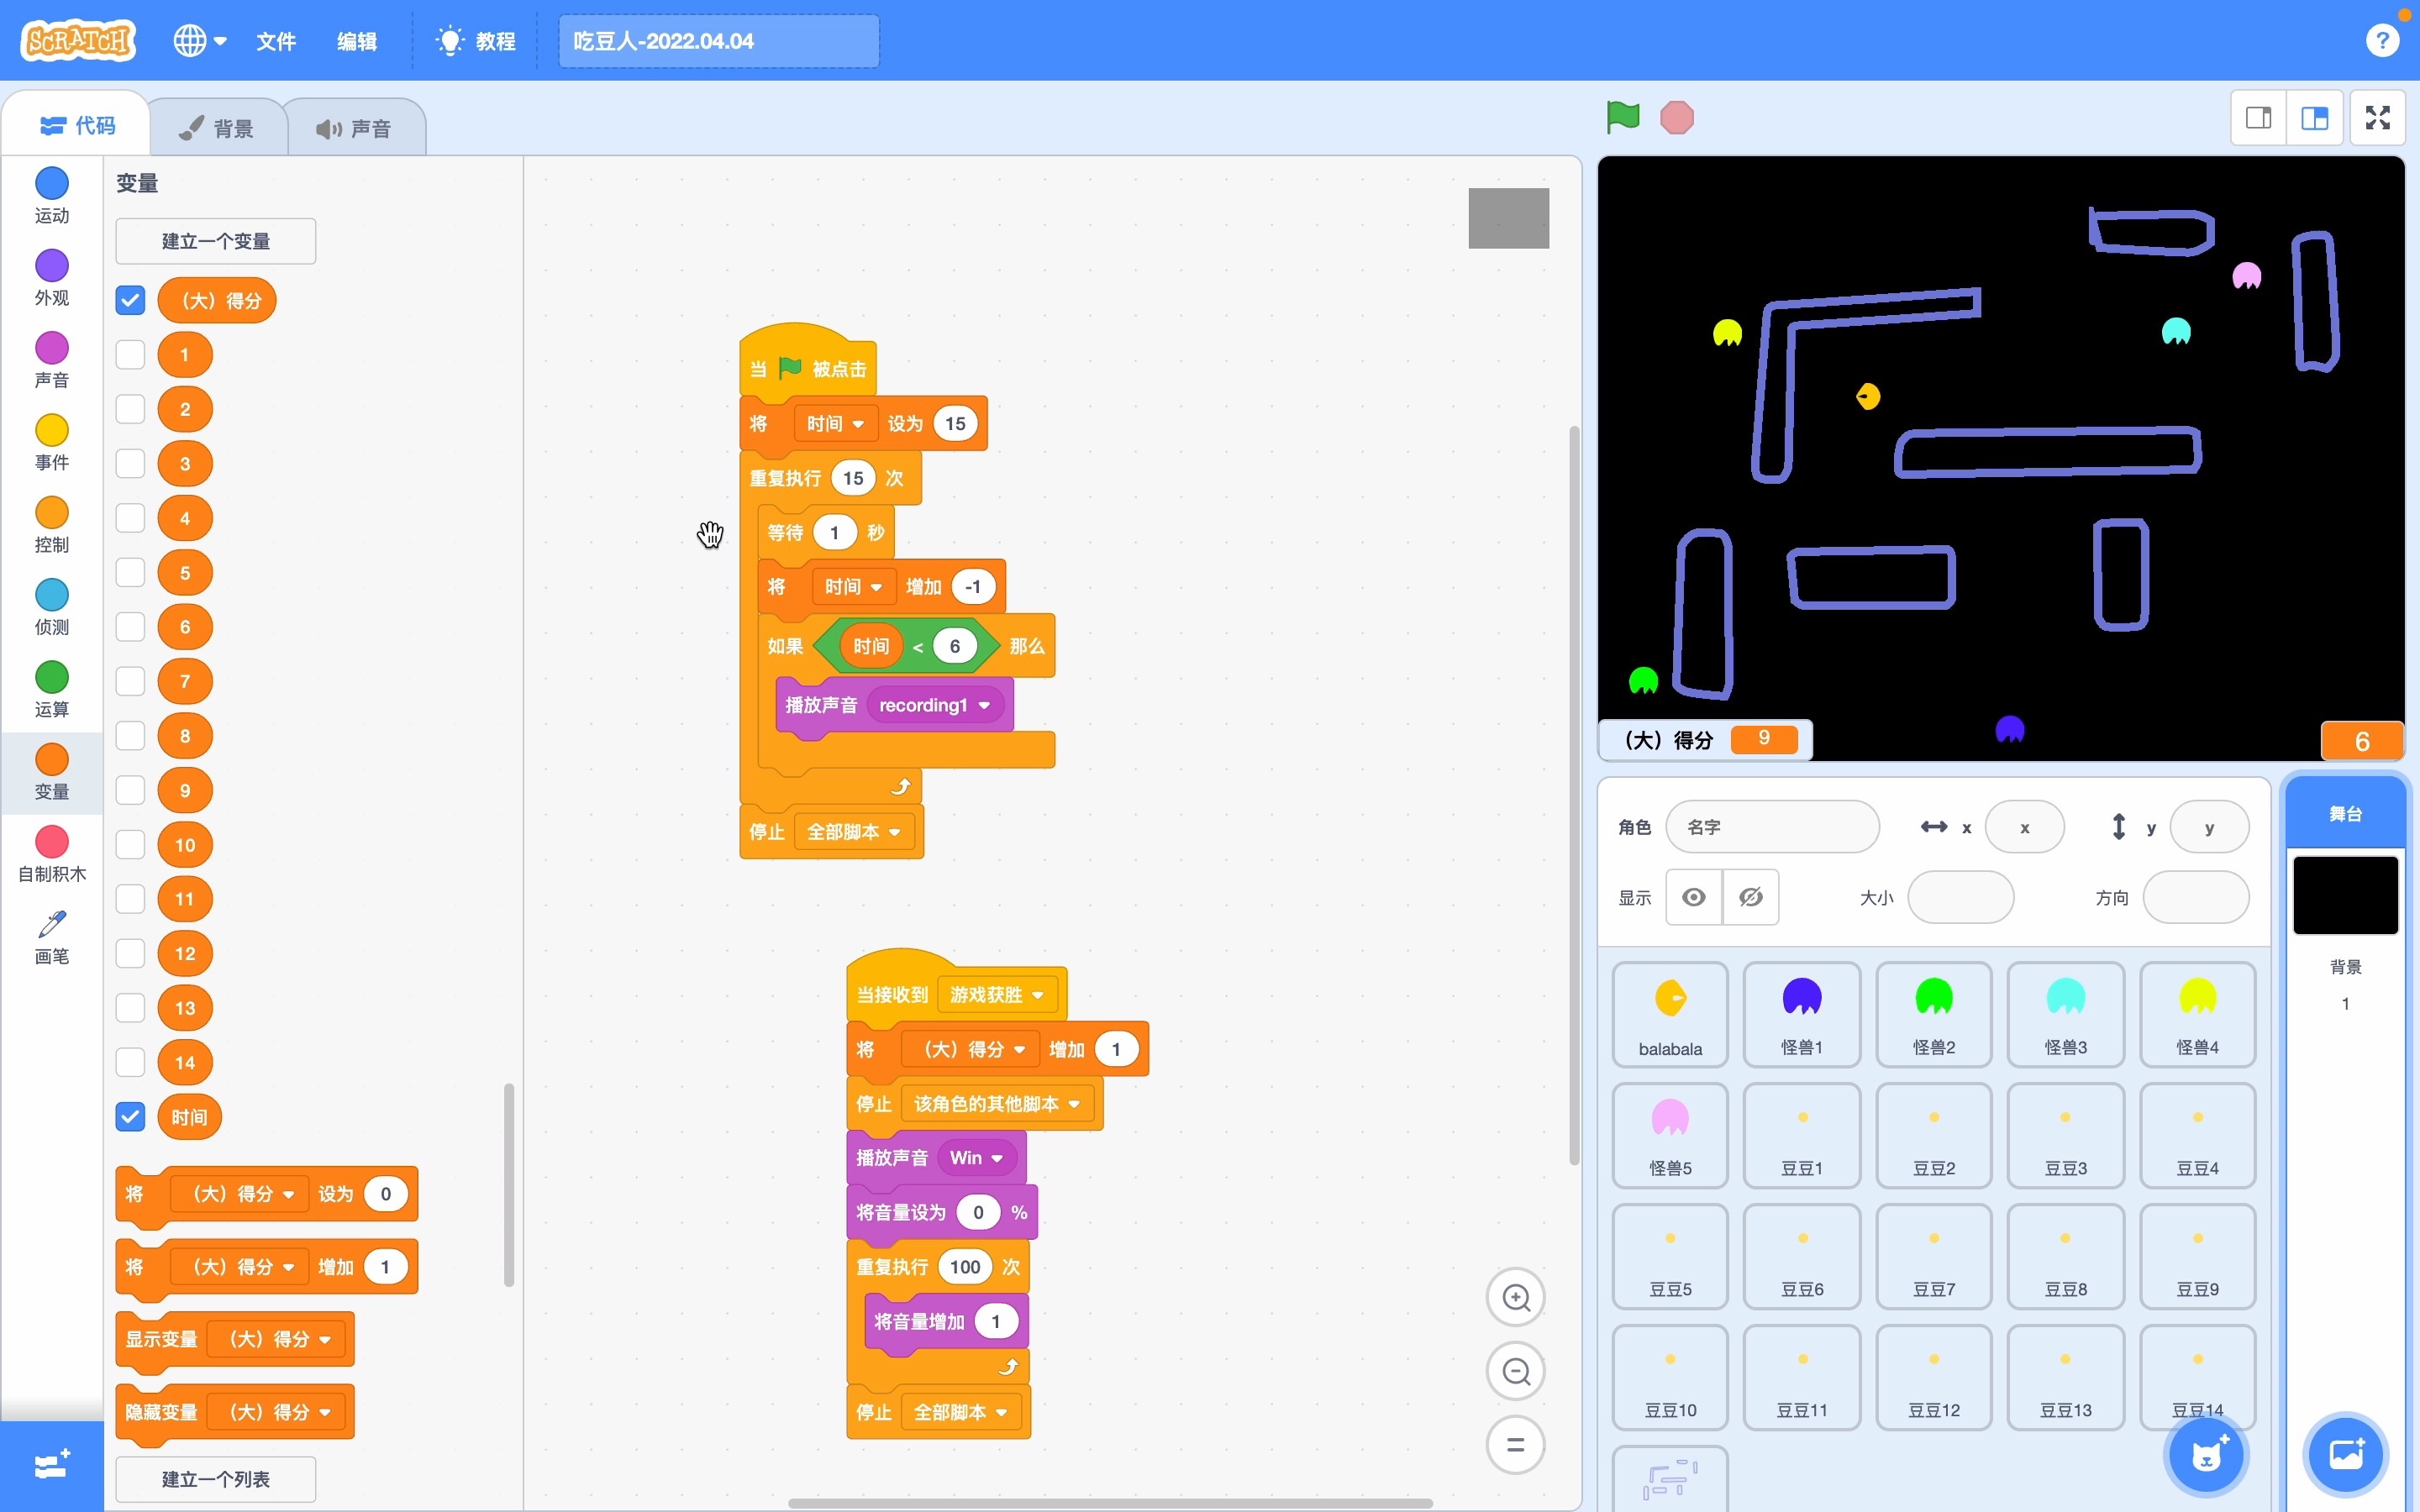Select the balabala sprite thumbnail
Viewport: 2420px width, 1512px height.
coord(1669,1014)
